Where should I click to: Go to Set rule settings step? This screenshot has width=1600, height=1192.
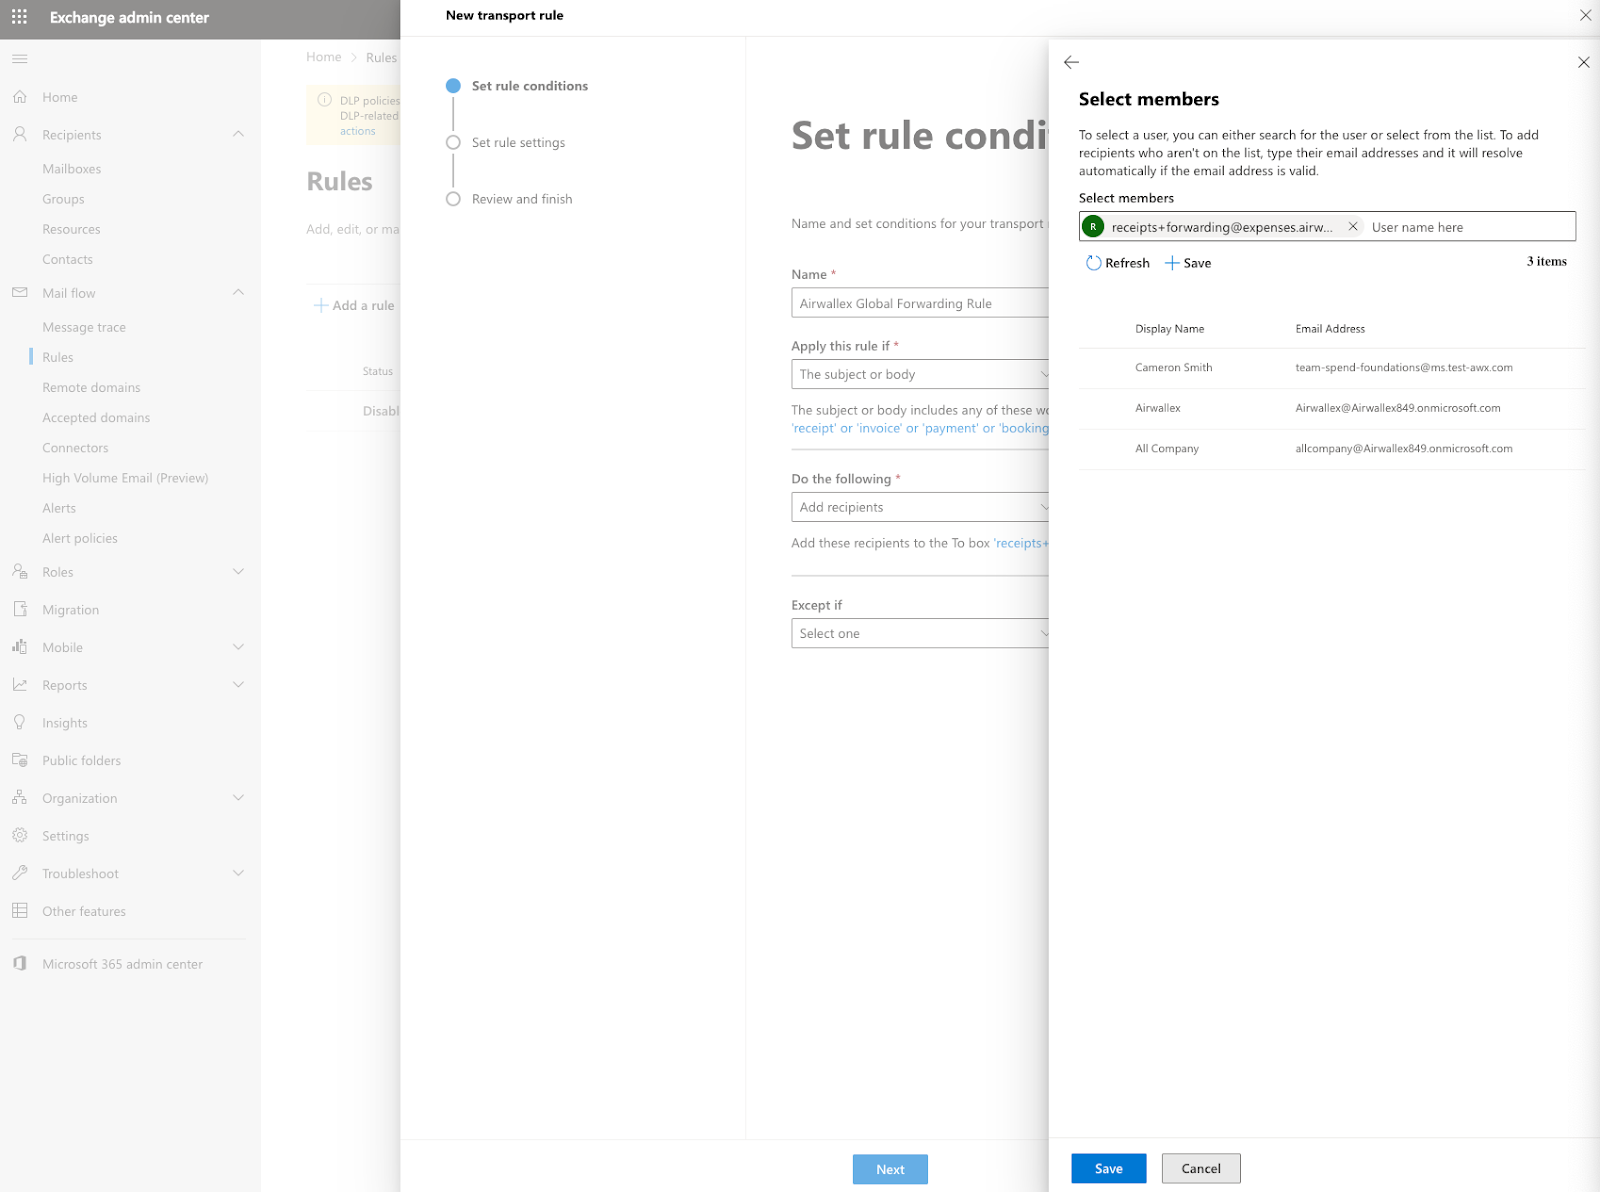[x=518, y=143]
